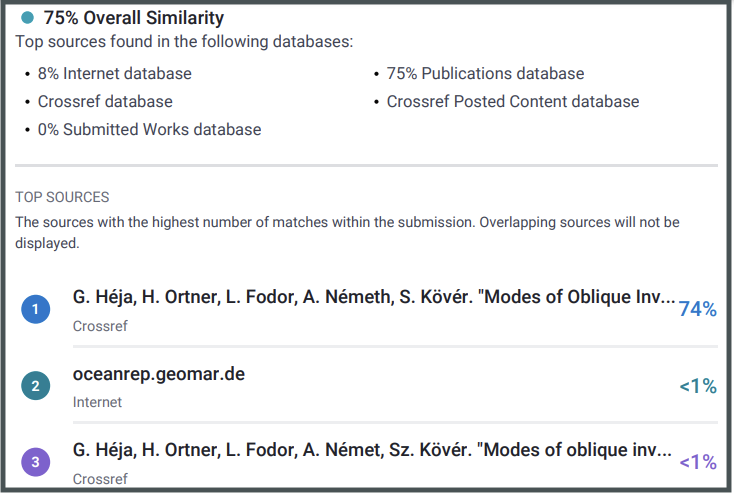Viewport: 734px width, 497px height.
Task: Click the Crossref database entry
Action: (105, 101)
